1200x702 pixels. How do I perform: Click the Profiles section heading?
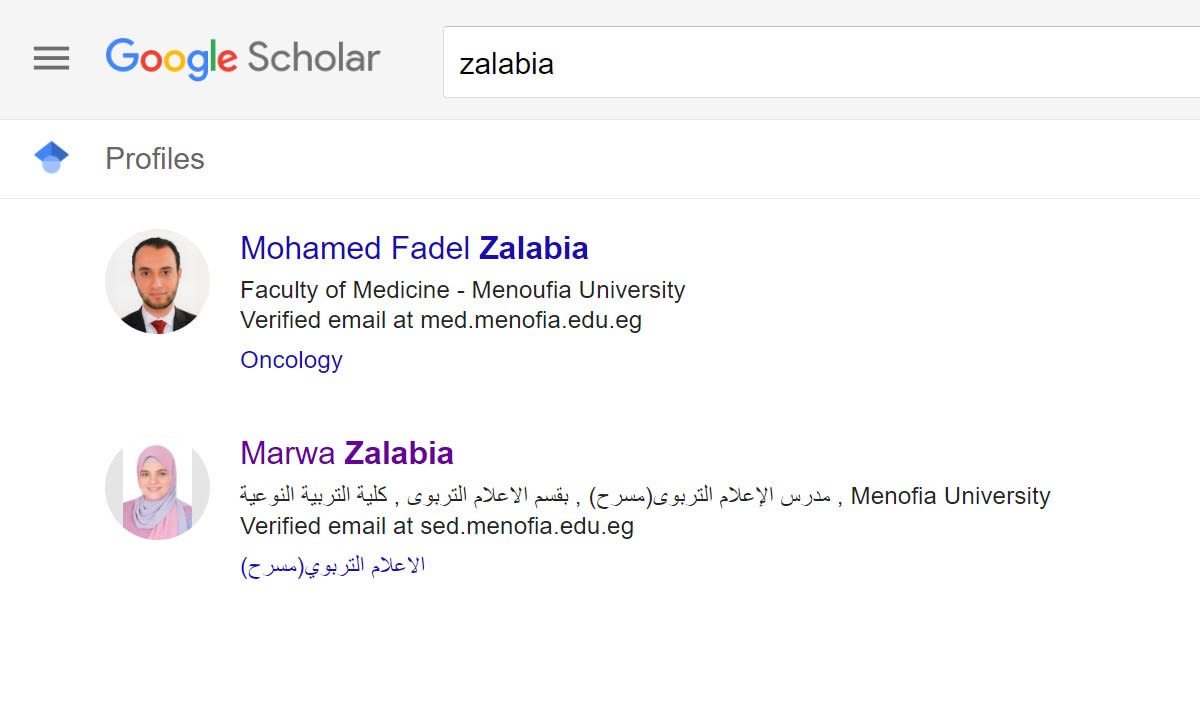coord(155,159)
